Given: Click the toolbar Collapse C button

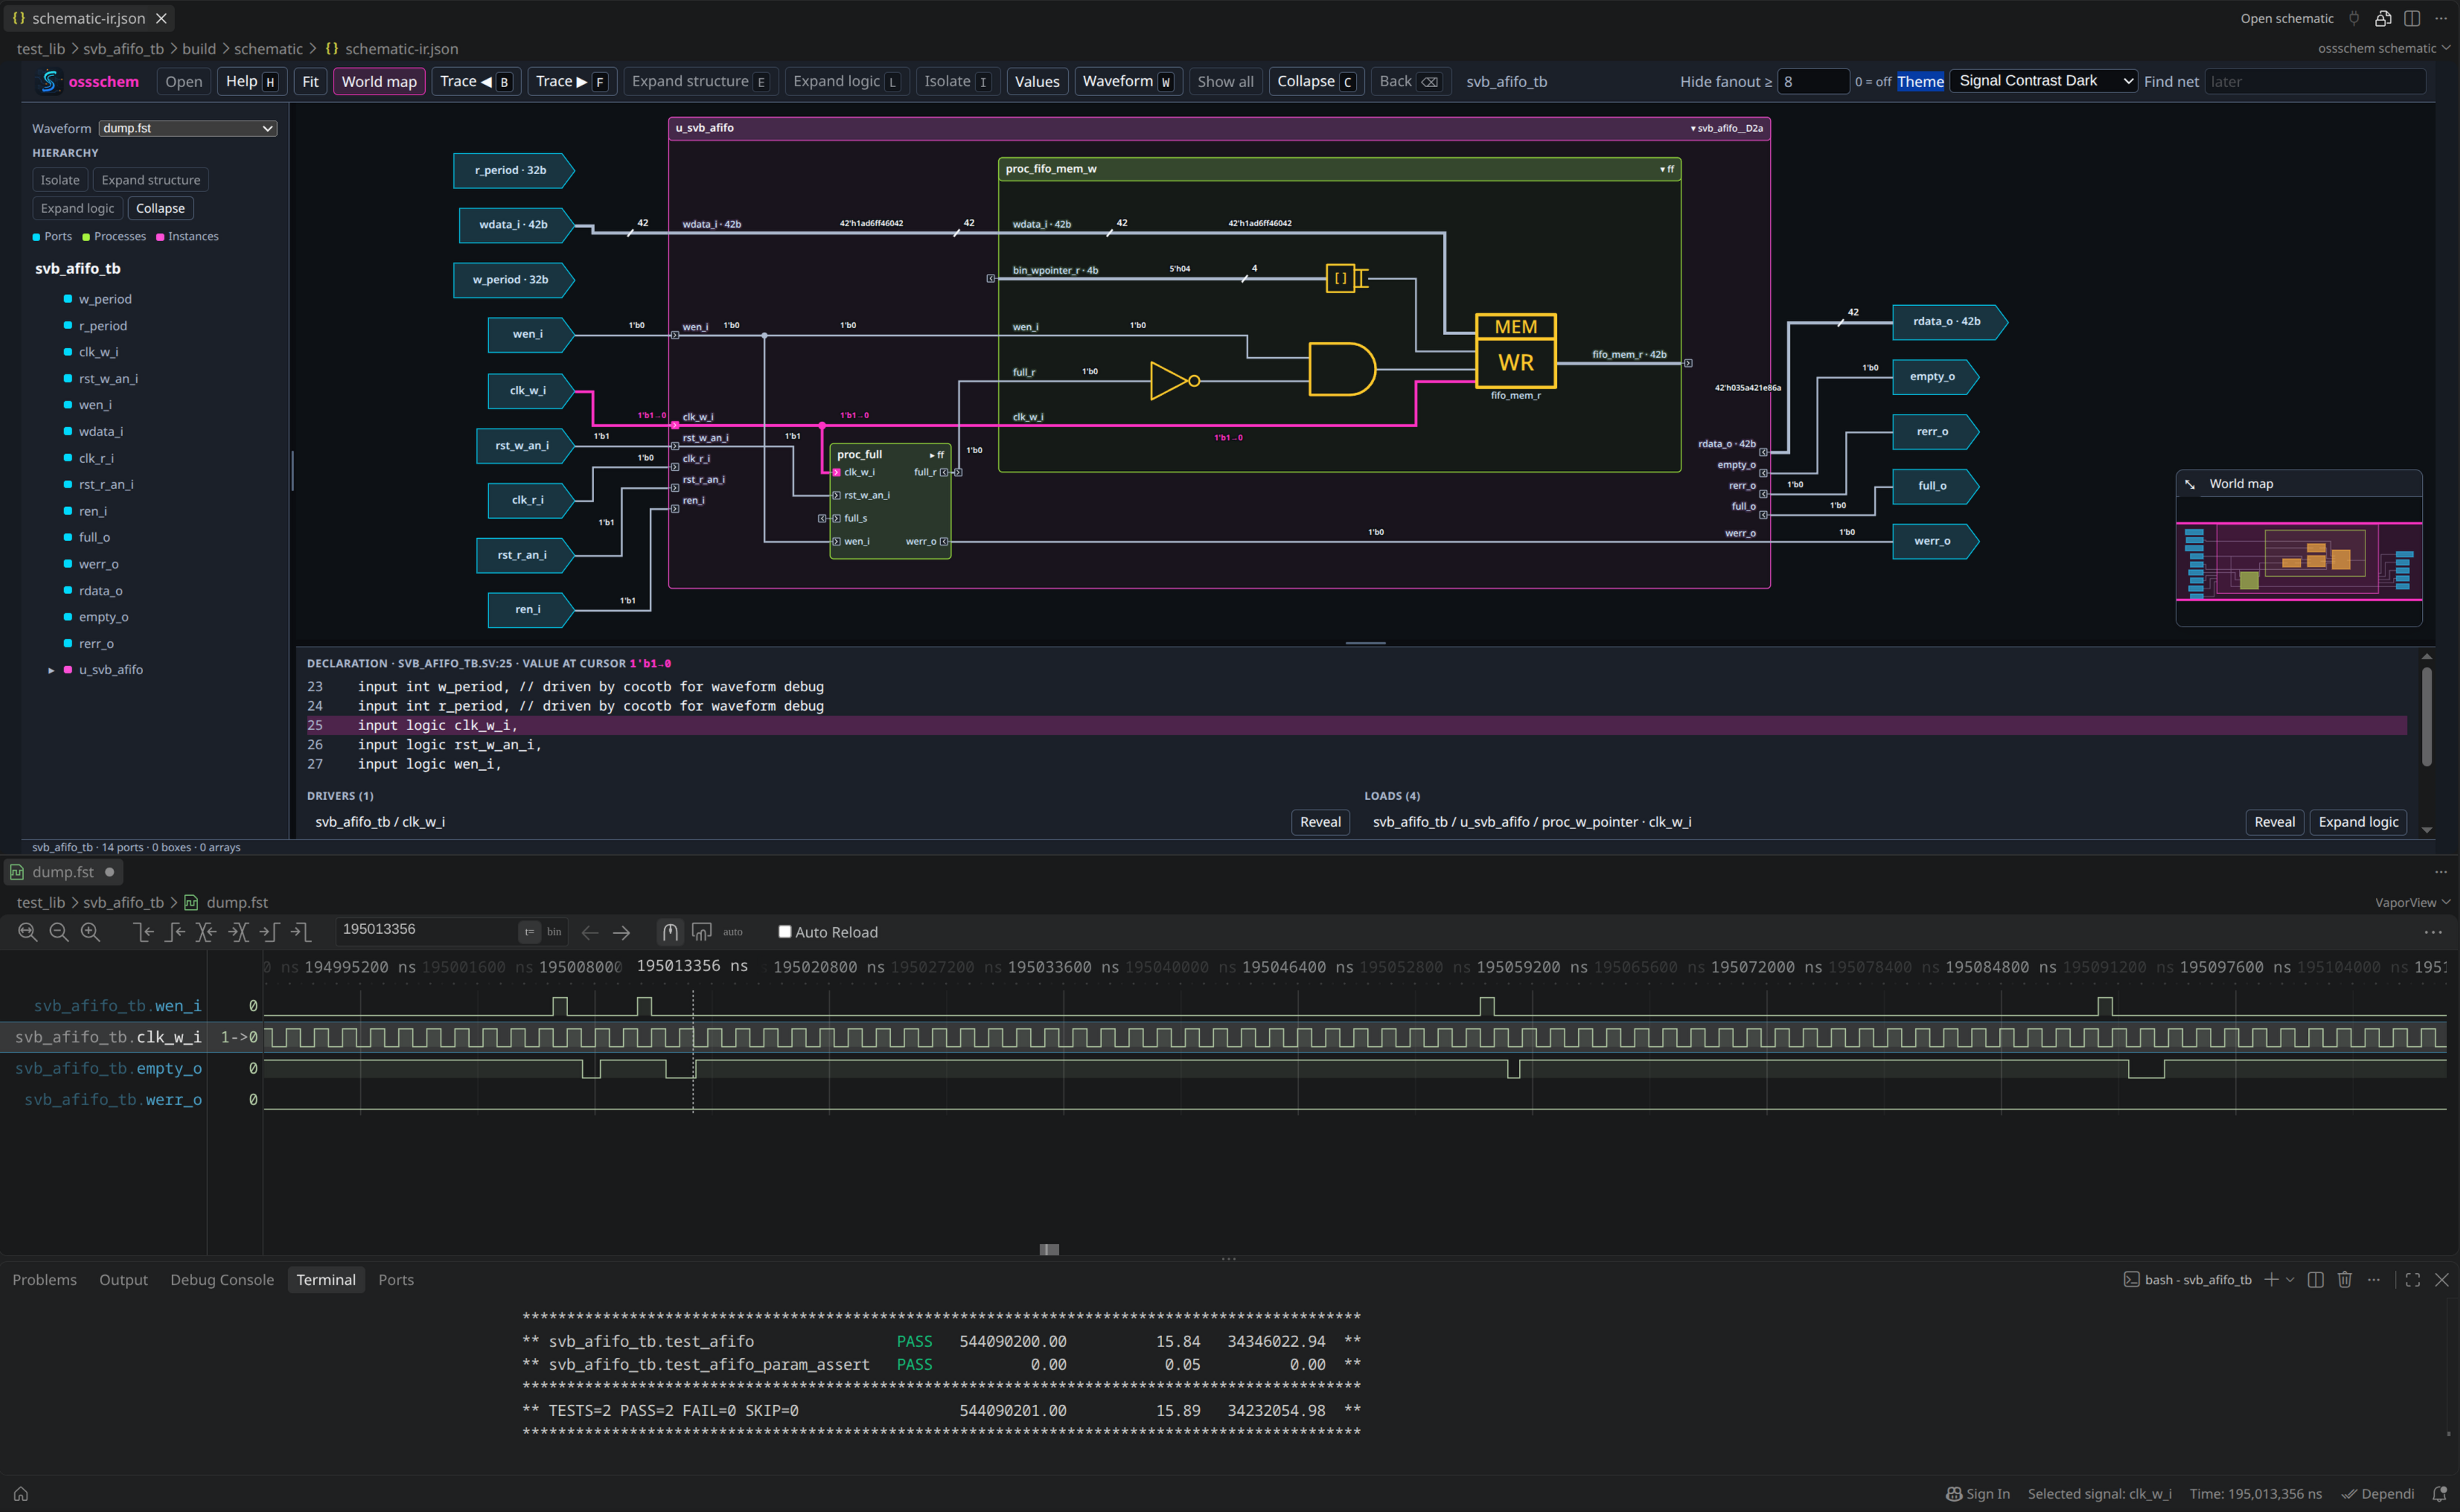Looking at the screenshot, I should [x=1316, y=82].
